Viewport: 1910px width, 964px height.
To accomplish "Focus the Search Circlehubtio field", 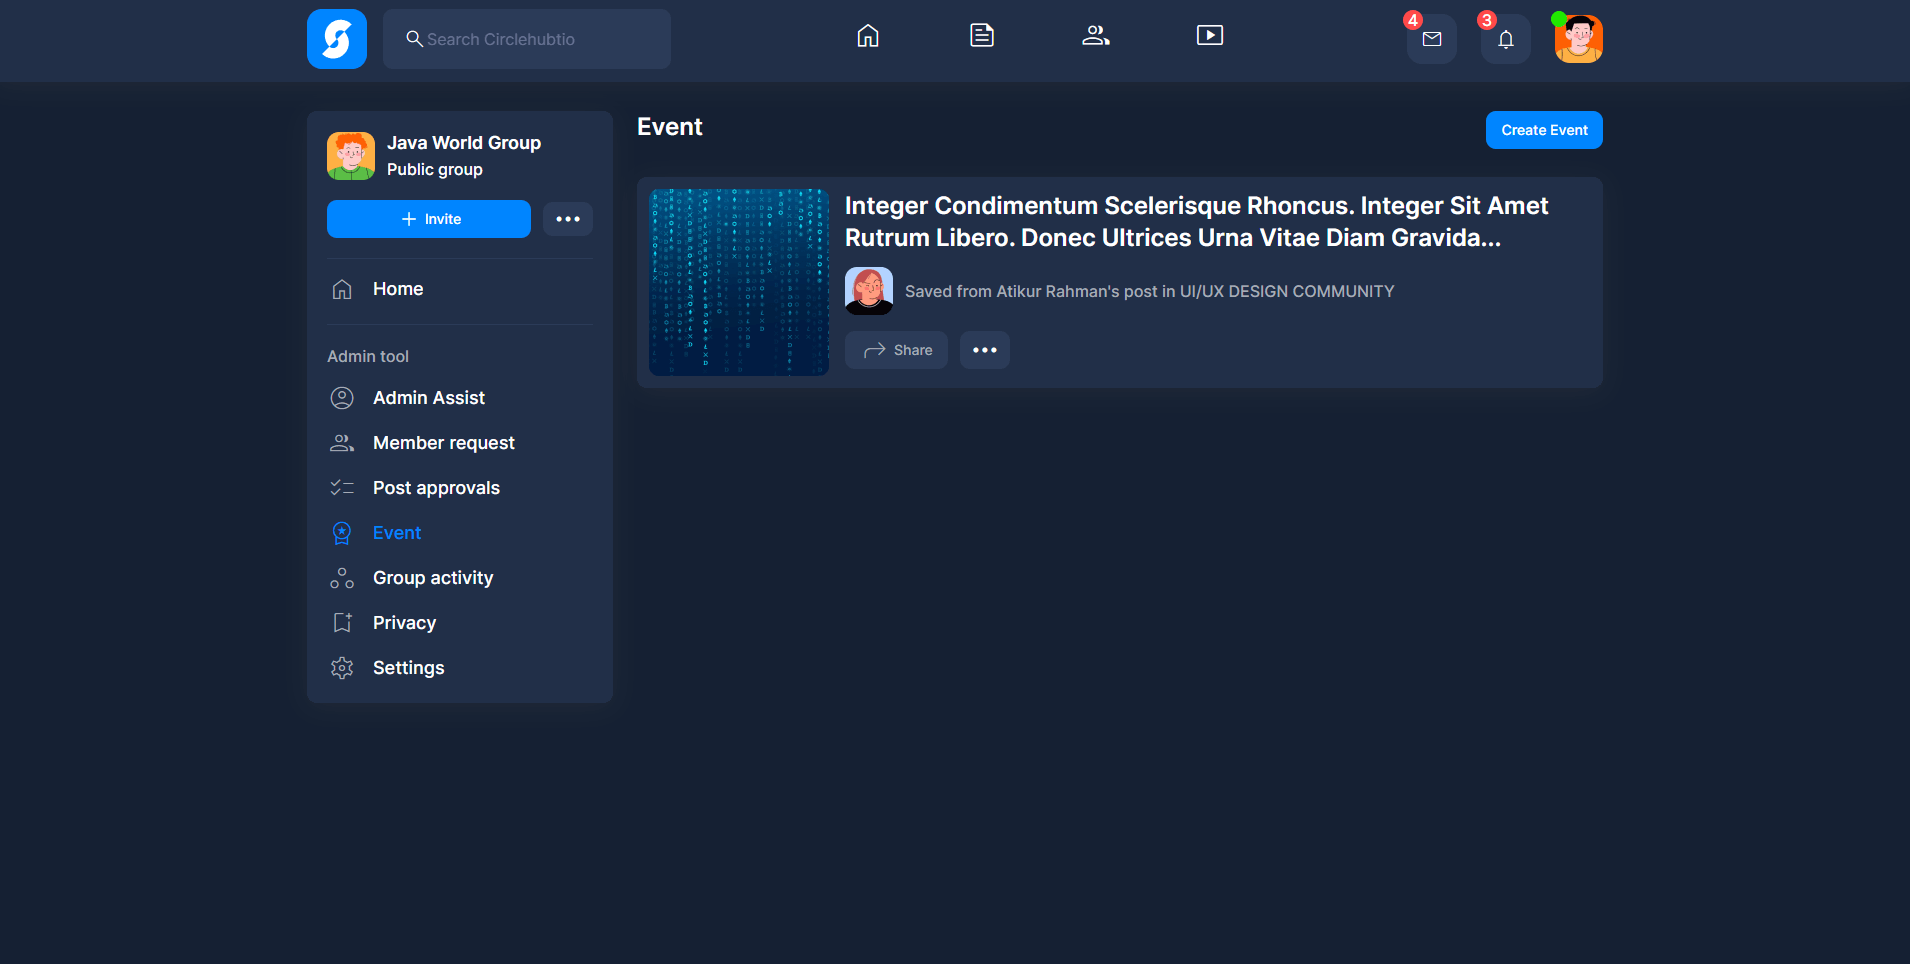I will 527,39.
